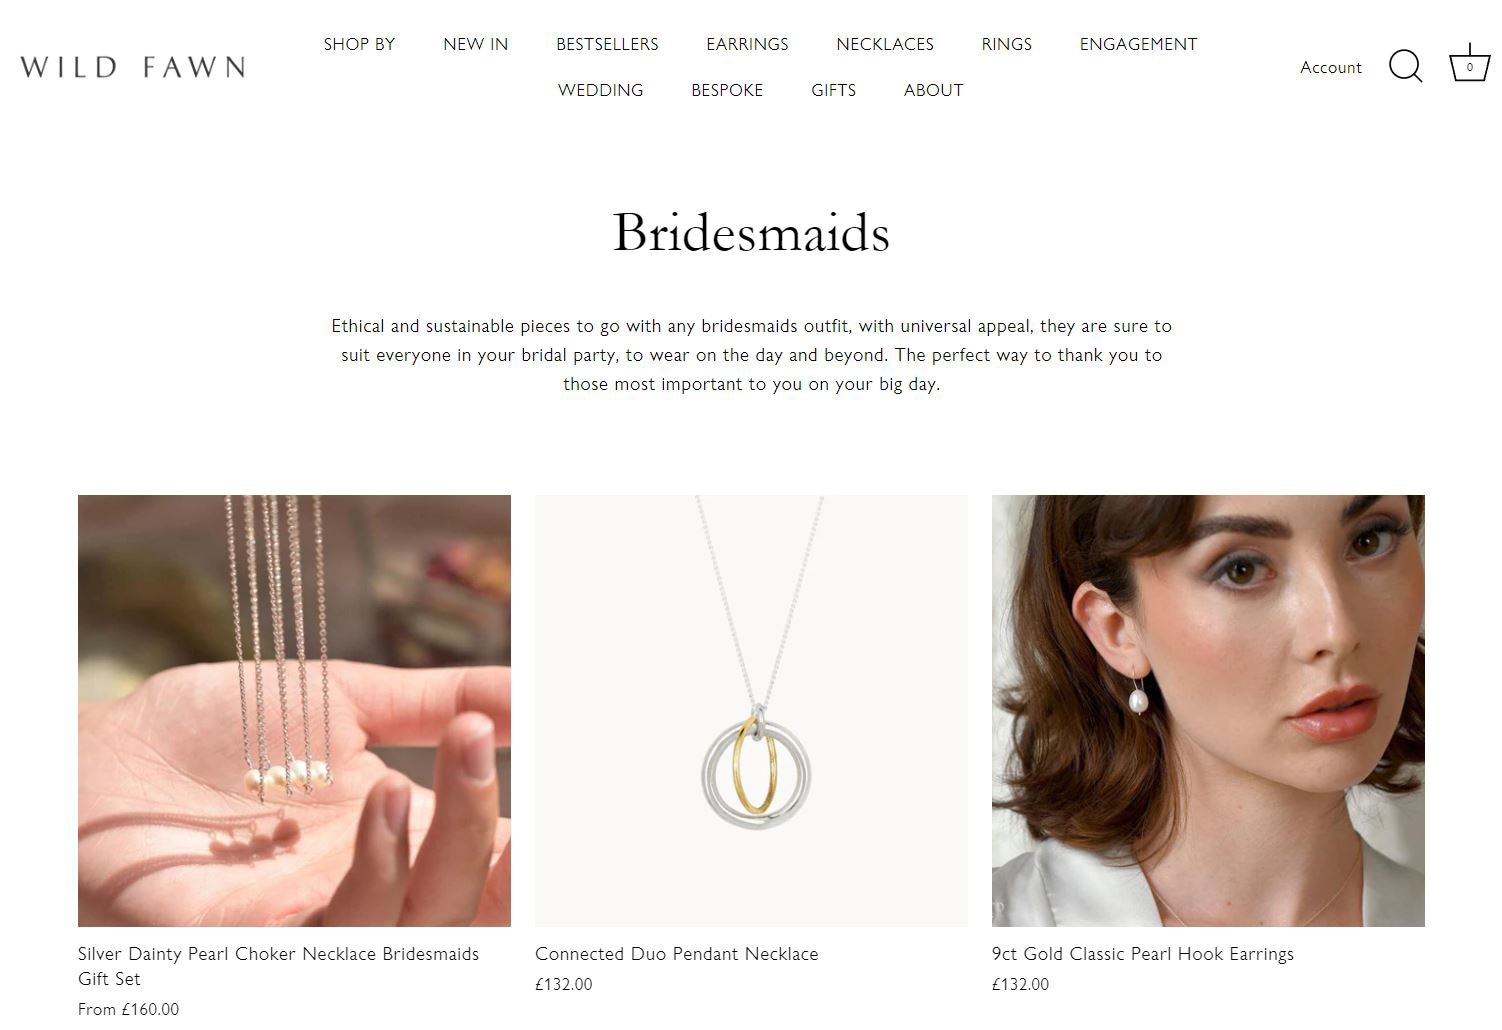This screenshot has width=1502, height=1030.
Task: View the Connected Duo Pendant image
Action: click(x=751, y=711)
